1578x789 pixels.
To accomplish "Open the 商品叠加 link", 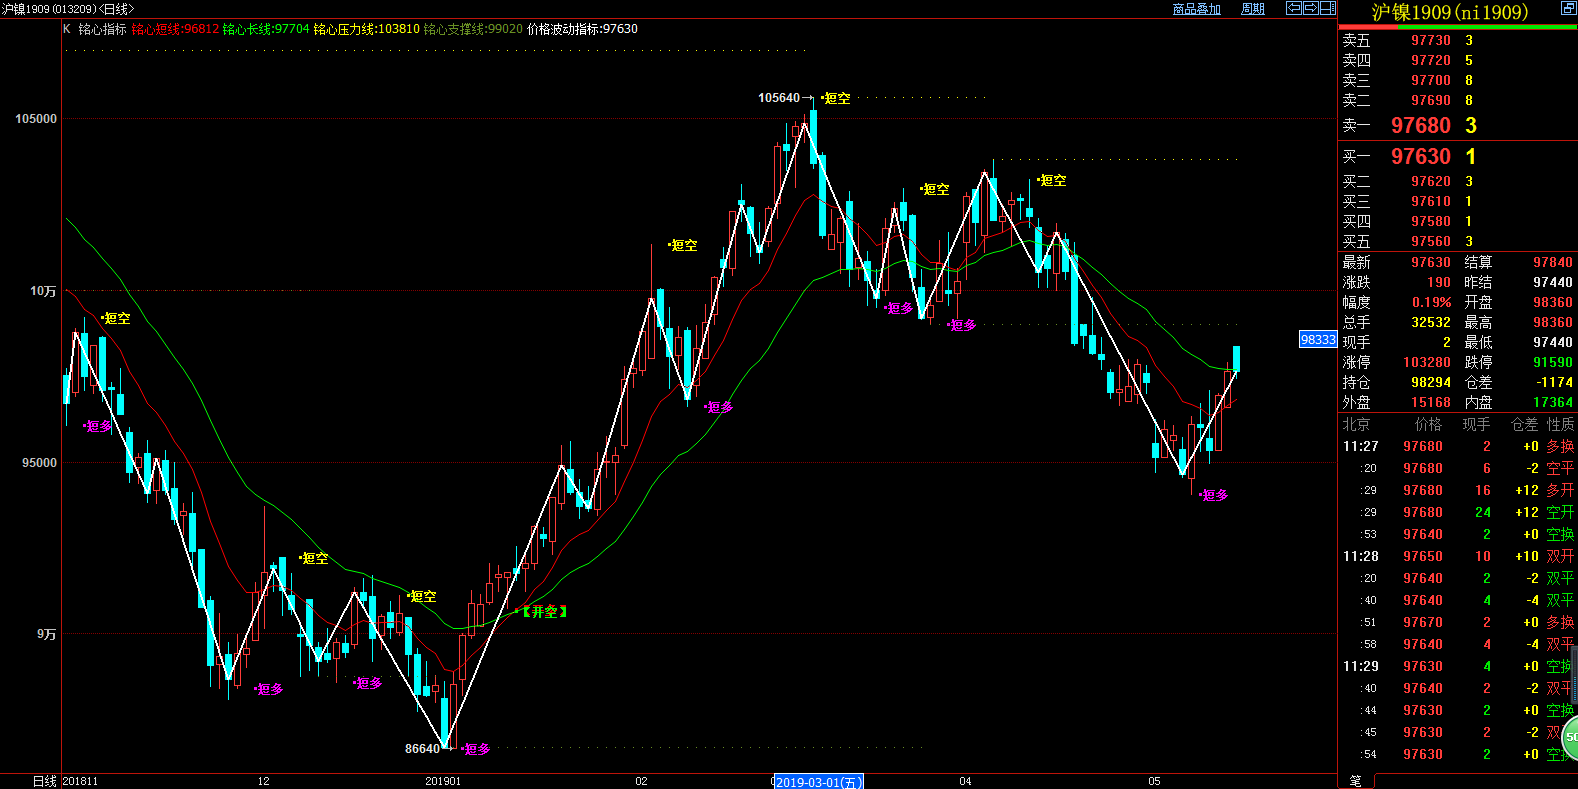I will tap(1196, 9).
